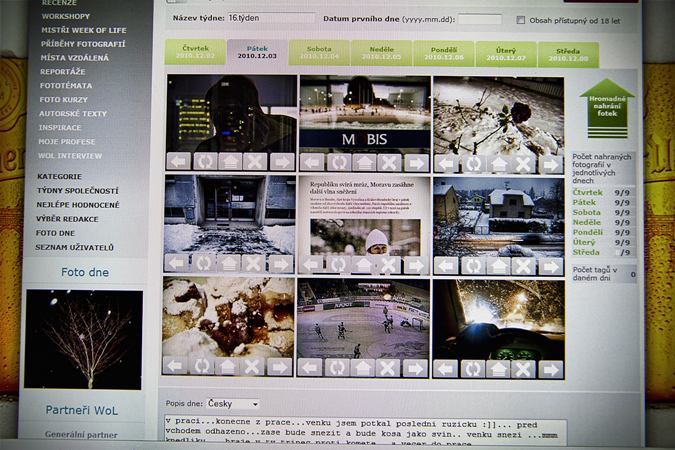Image resolution: width=675 pixels, height=450 pixels.
Task: Rotate the frozen rose photo
Action: [x=473, y=164]
